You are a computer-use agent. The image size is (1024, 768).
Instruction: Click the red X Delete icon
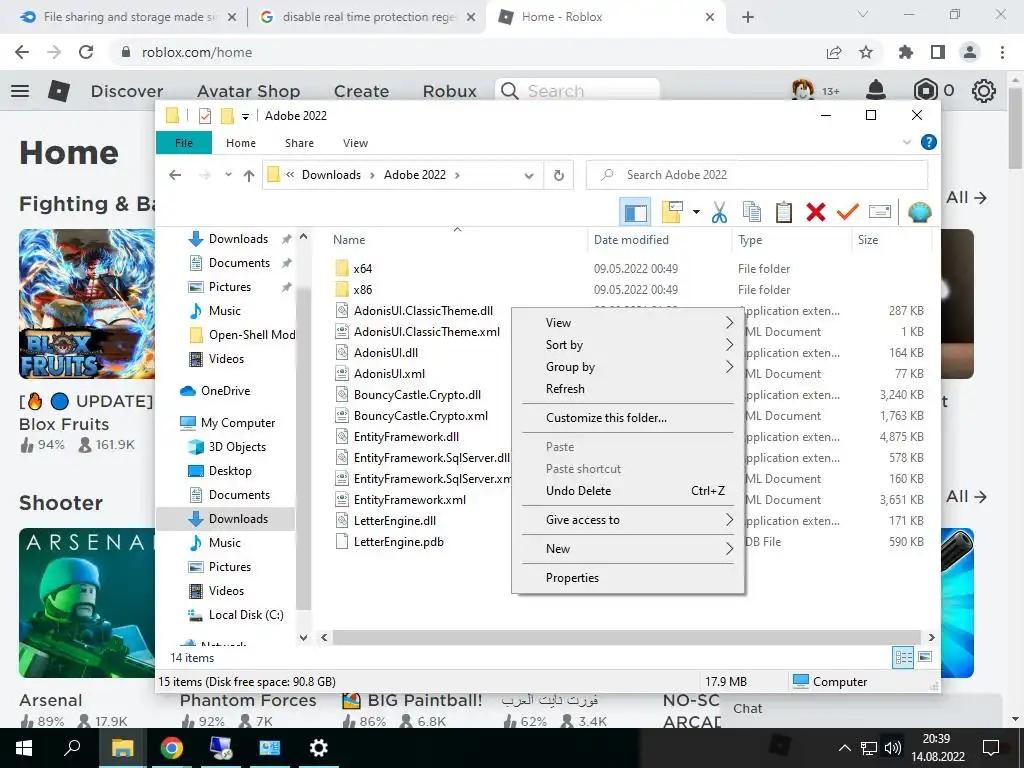816,212
